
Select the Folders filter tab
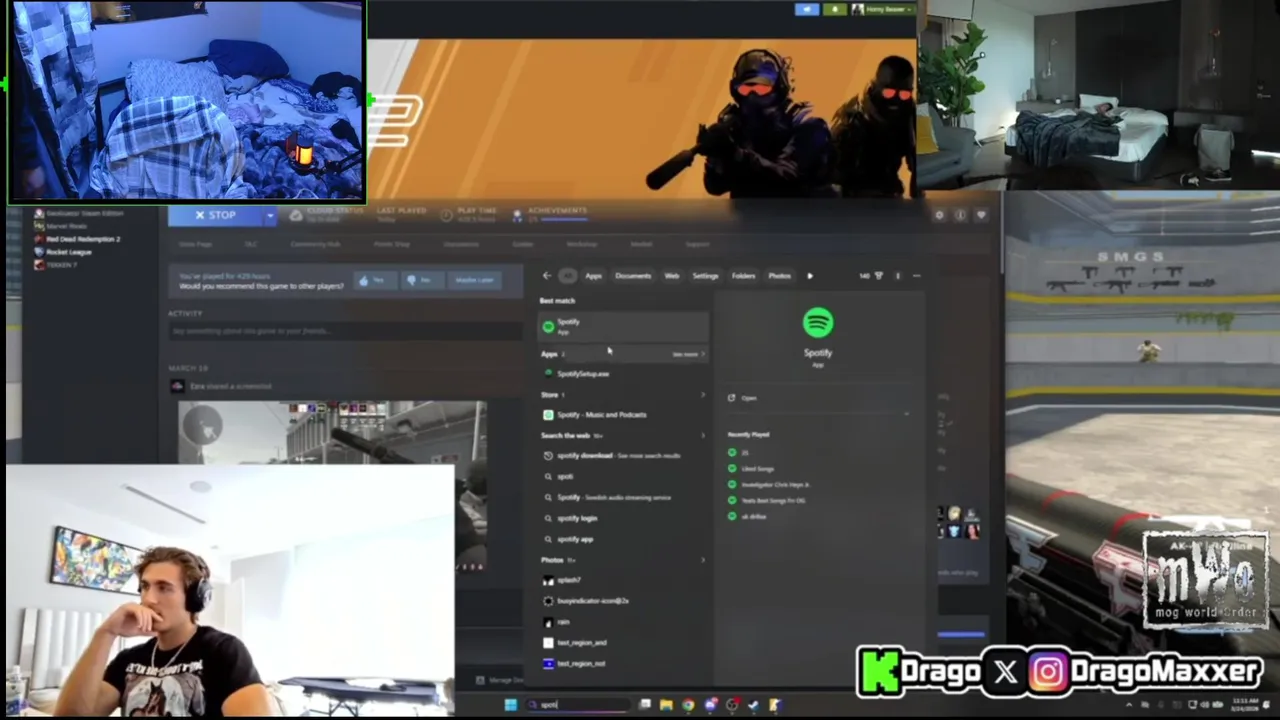[743, 276]
